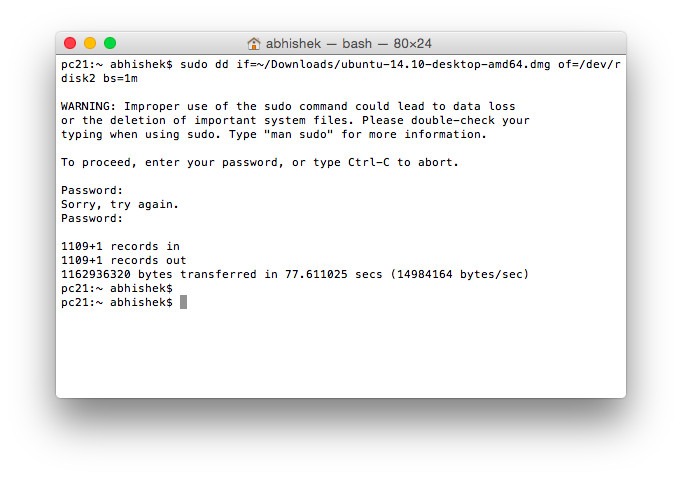
Task: Click the "1109+1 records in" line
Action: pyautogui.click(x=120, y=246)
